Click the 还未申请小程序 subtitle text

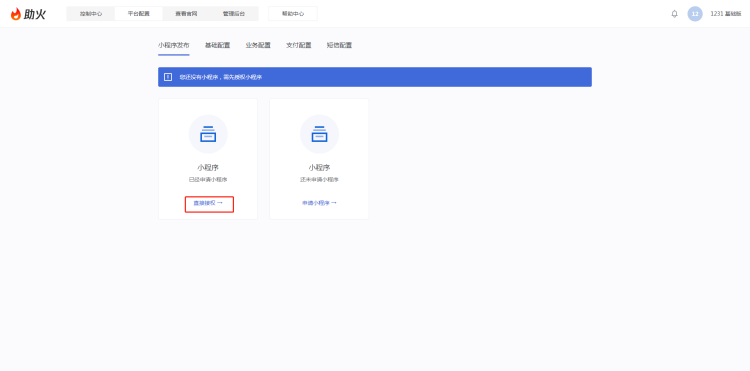click(x=320, y=180)
